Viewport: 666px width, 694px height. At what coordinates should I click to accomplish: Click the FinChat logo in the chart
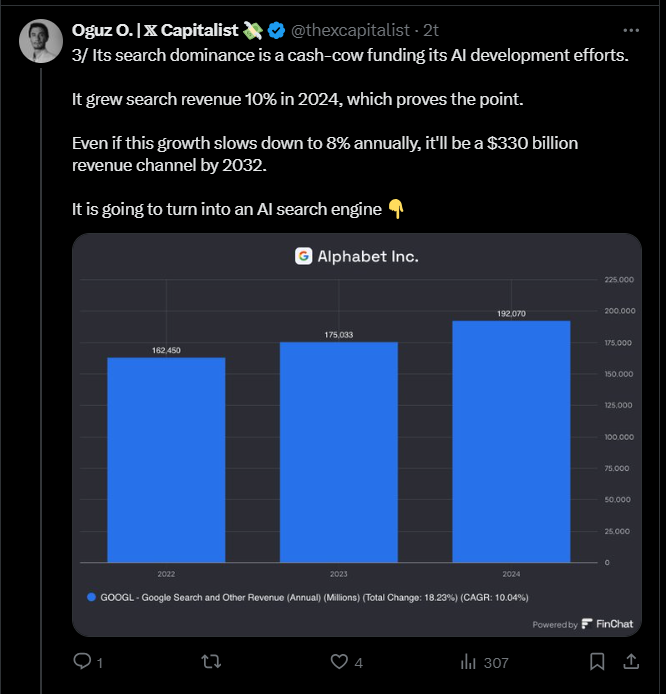[607, 624]
